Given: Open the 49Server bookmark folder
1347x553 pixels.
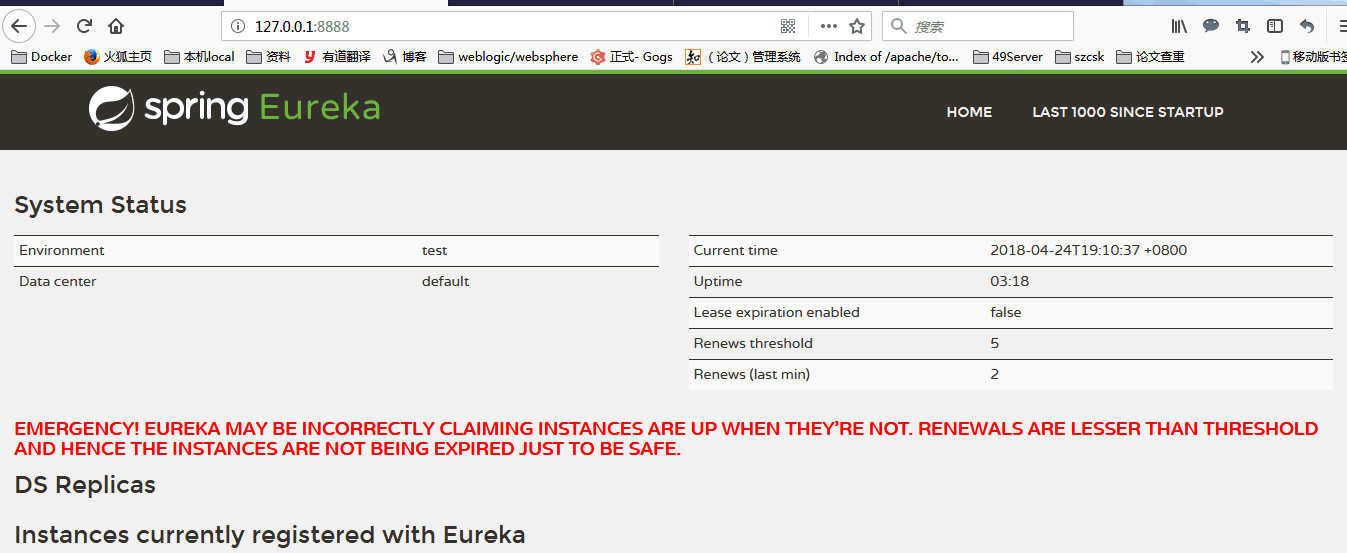Looking at the screenshot, I should tap(1007, 57).
